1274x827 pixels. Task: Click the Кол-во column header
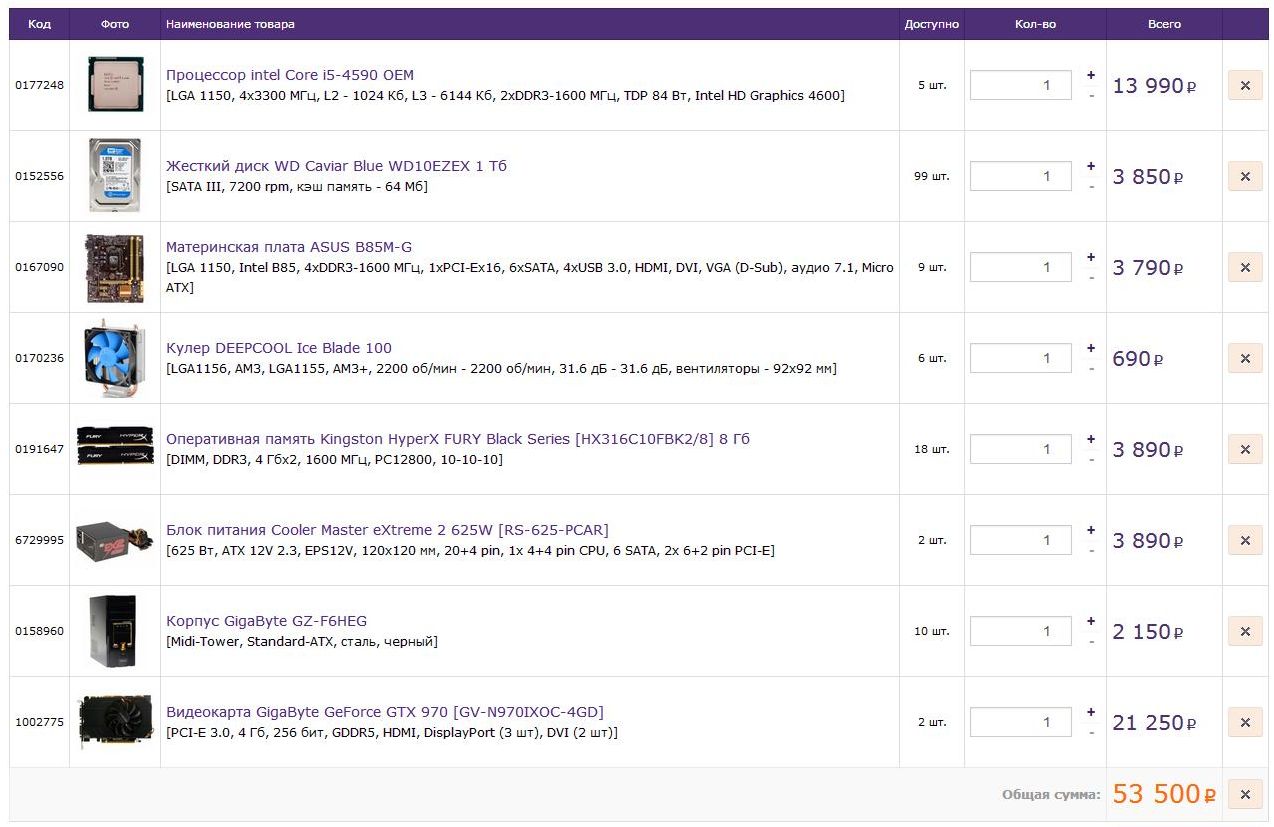click(1035, 24)
